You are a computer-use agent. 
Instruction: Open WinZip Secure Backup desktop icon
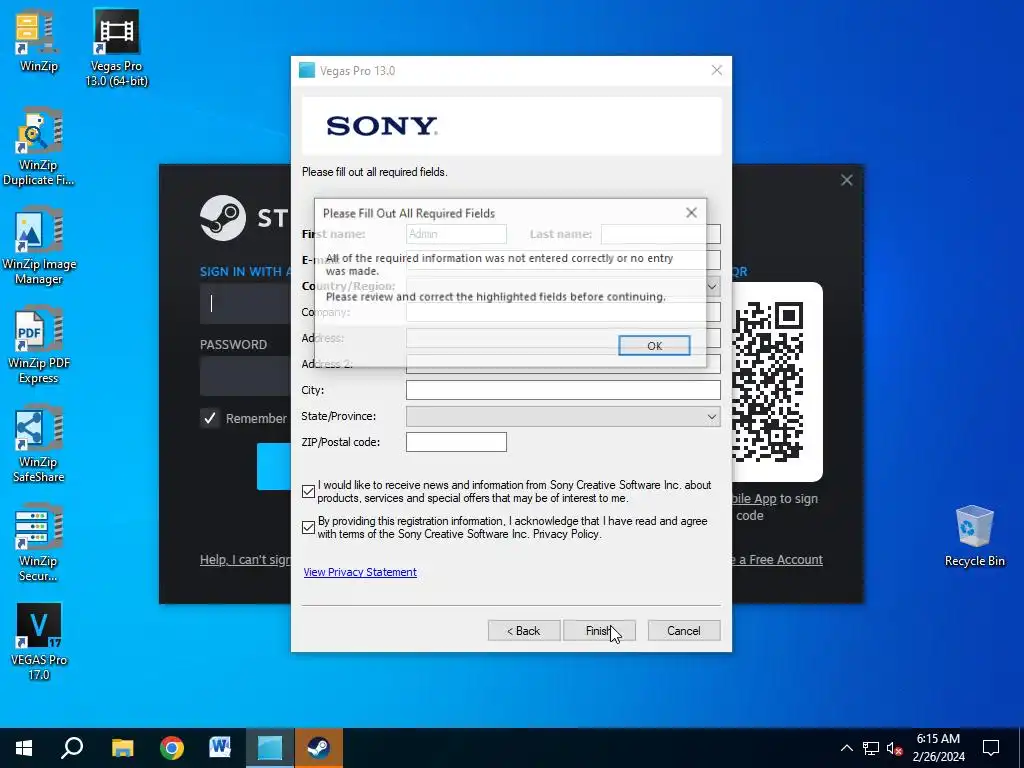pyautogui.click(x=38, y=544)
